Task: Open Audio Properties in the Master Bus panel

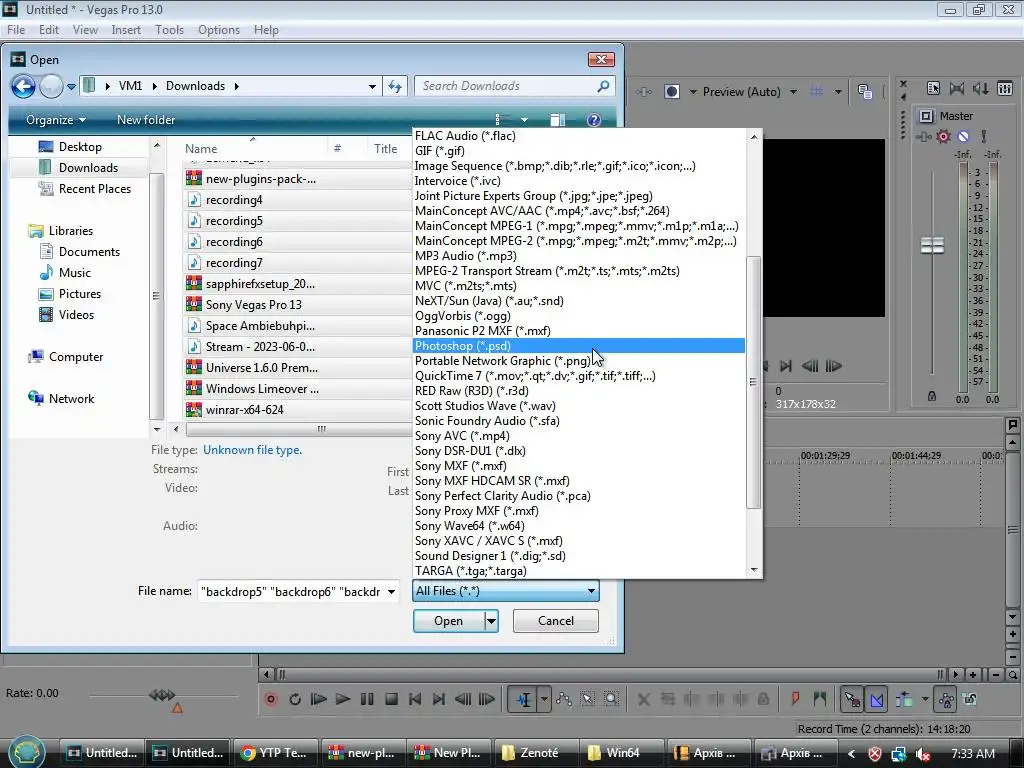Action: tap(933, 88)
